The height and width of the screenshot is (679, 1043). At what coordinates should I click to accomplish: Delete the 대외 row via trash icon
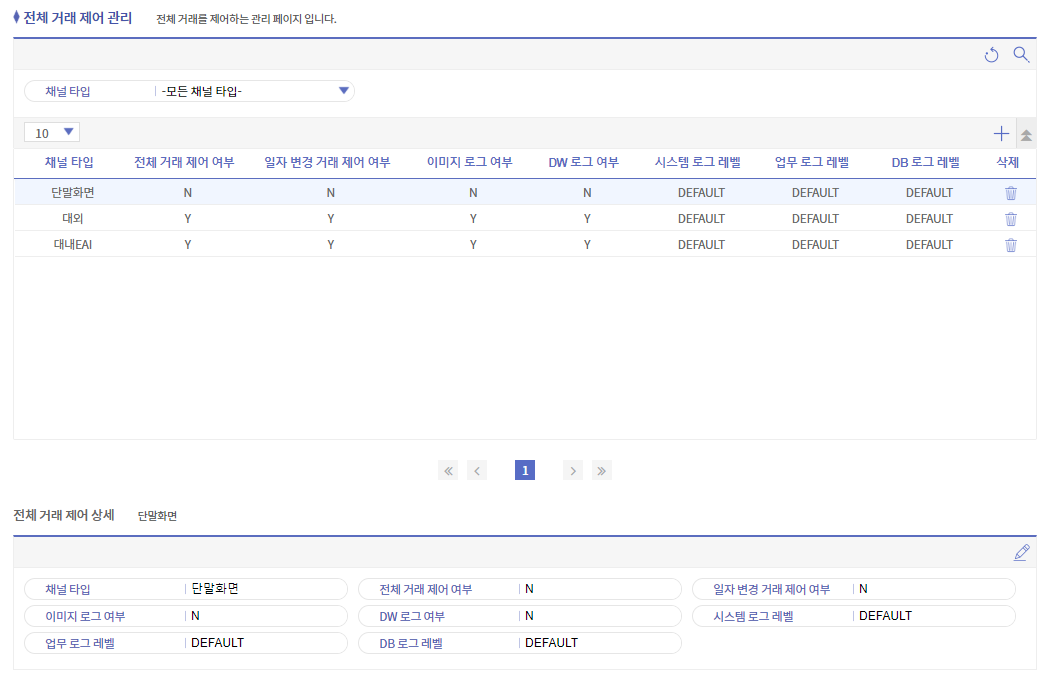click(x=1010, y=219)
